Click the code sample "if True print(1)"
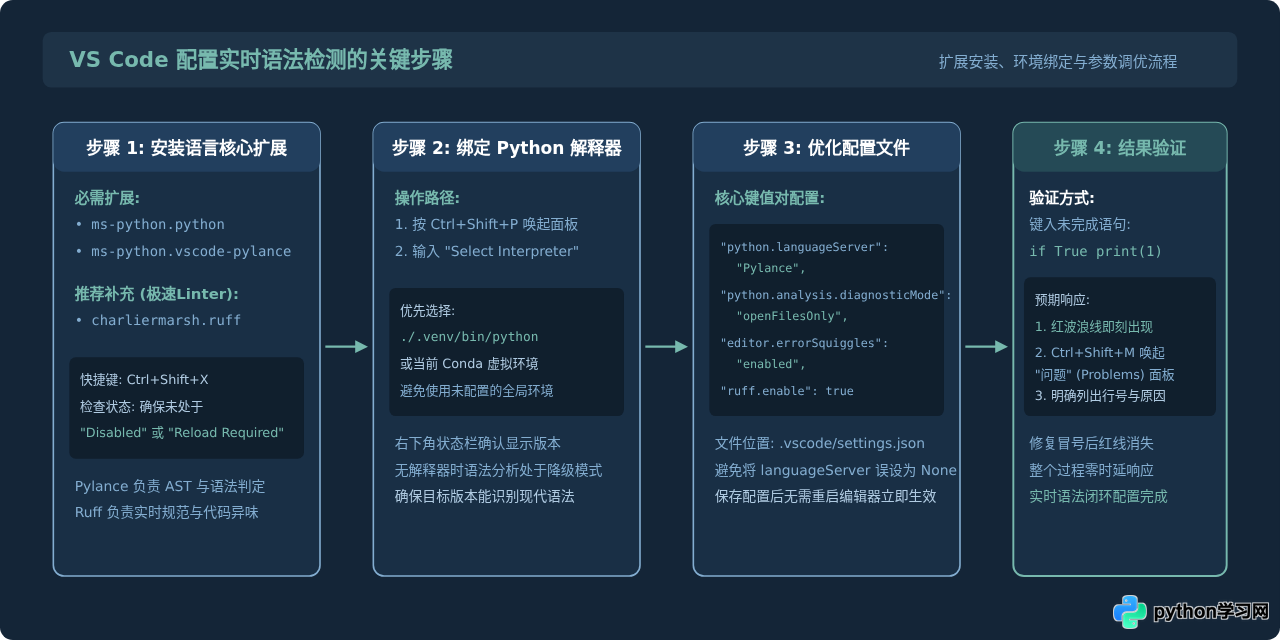 pos(1096,252)
